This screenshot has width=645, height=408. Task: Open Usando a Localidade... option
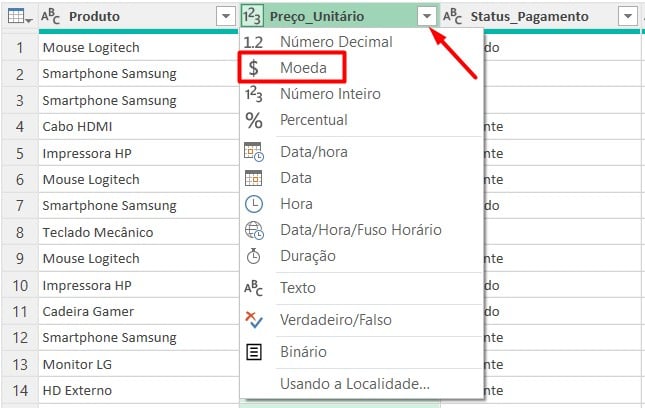355,384
